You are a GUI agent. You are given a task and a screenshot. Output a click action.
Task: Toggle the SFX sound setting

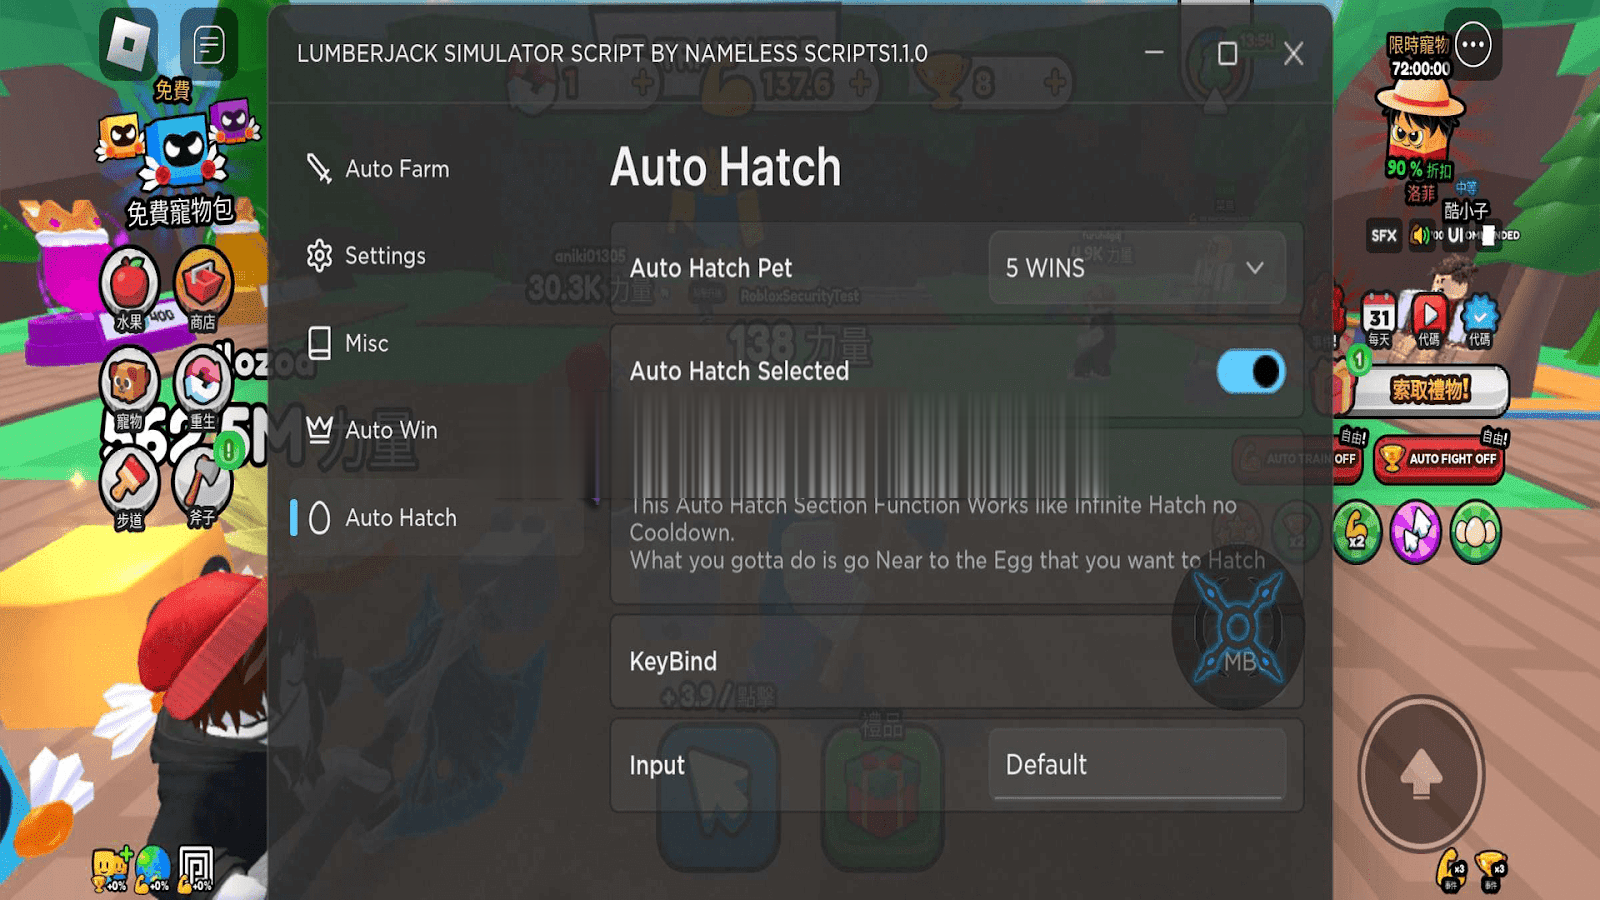pyautogui.click(x=1384, y=236)
